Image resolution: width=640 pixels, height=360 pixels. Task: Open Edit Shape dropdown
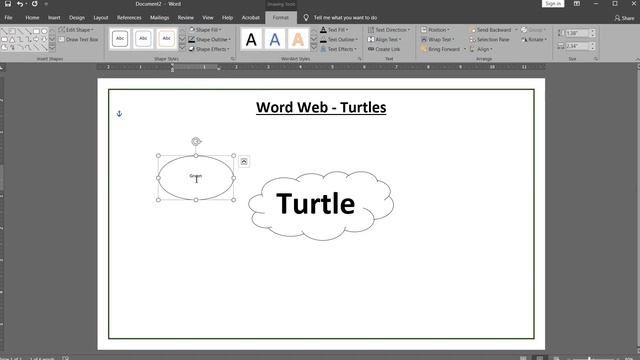coord(76,30)
